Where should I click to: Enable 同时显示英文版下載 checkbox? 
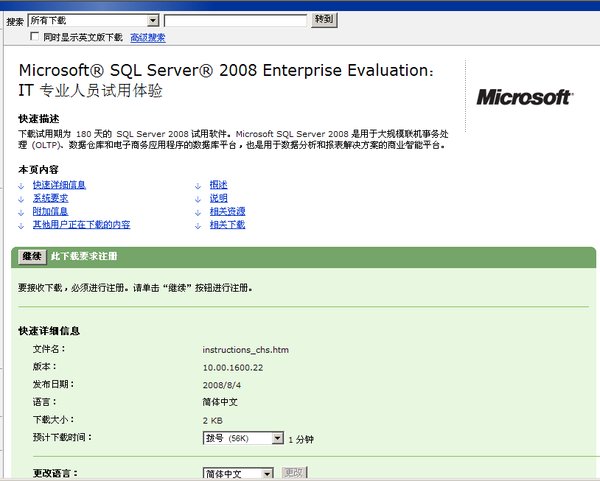click(x=34, y=37)
